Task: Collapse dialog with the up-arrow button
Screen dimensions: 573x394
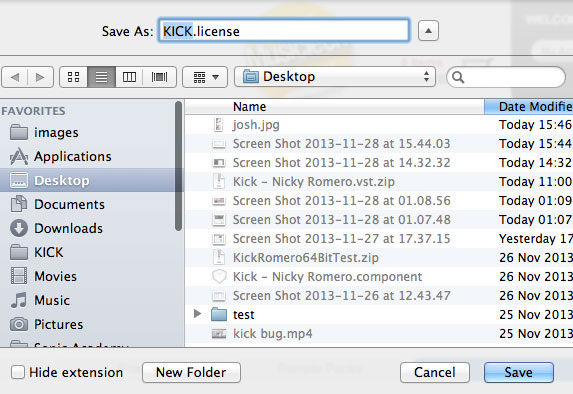Action: tap(428, 31)
